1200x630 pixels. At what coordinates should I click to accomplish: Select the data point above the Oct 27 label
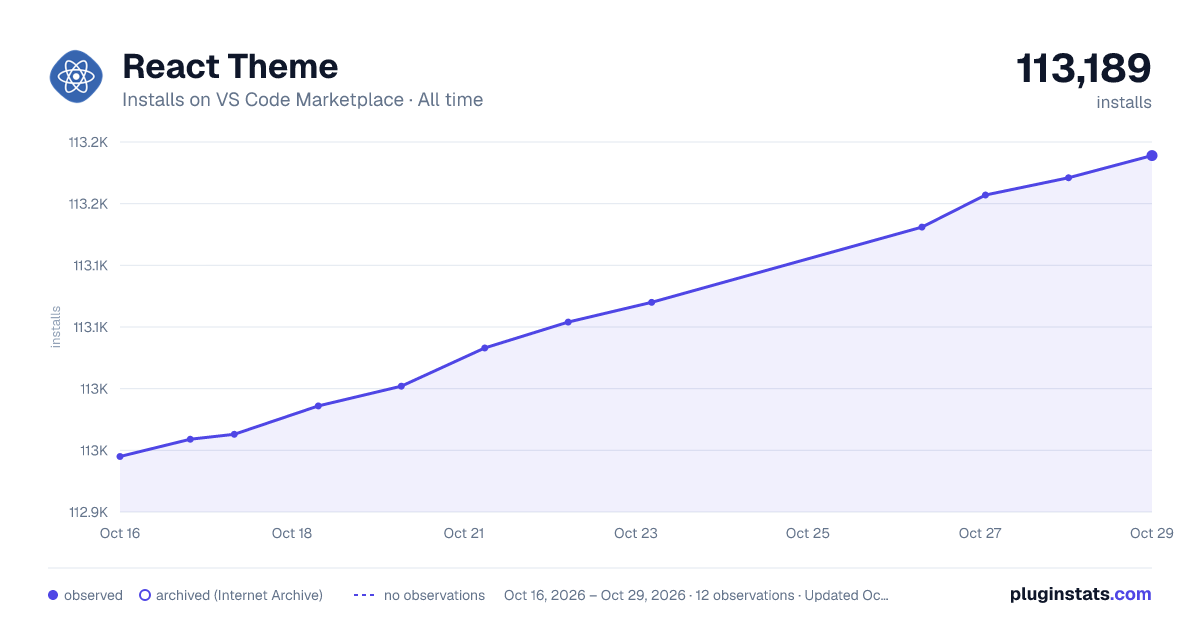[985, 195]
